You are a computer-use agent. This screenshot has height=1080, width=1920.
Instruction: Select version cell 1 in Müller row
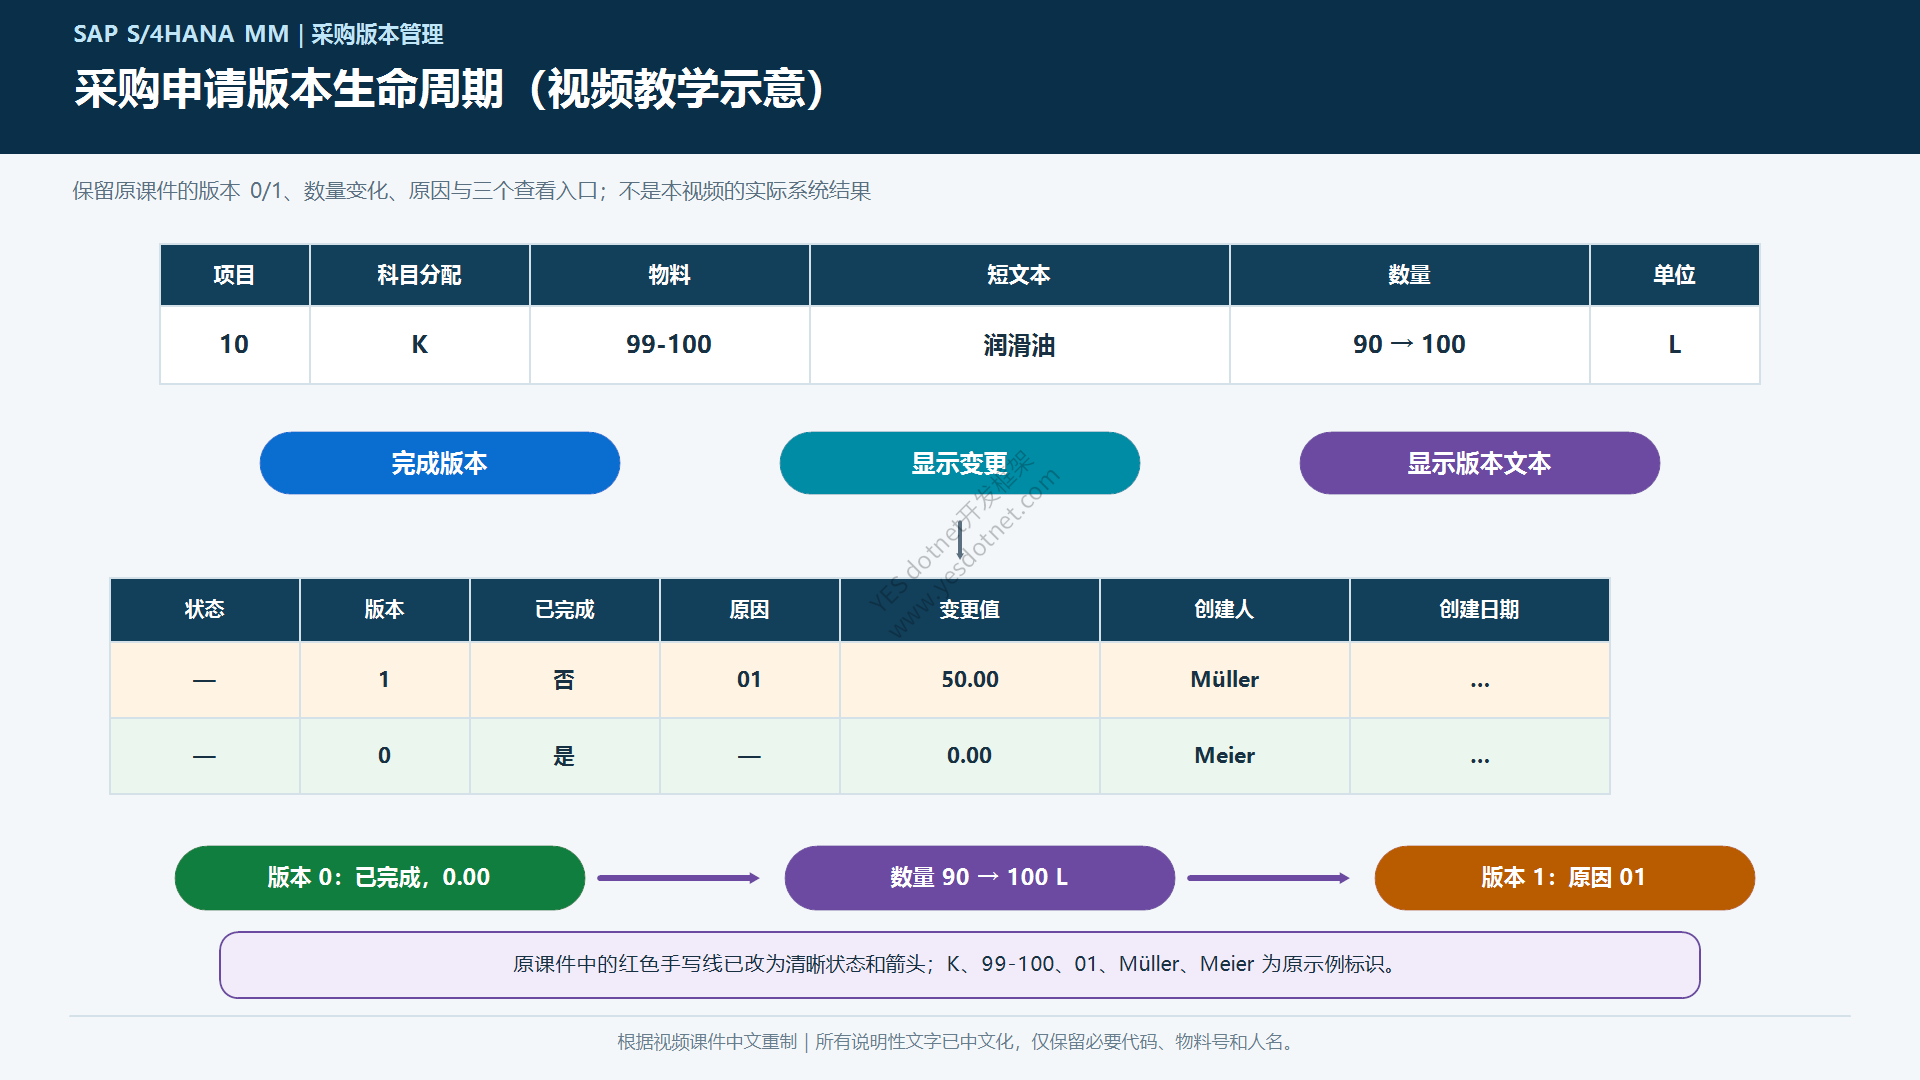pos(385,680)
